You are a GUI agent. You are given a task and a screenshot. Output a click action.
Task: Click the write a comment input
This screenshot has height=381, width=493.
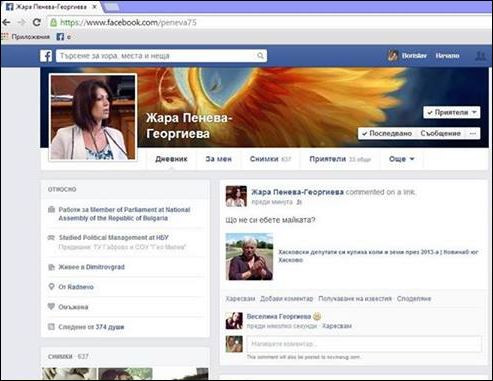point(364,344)
